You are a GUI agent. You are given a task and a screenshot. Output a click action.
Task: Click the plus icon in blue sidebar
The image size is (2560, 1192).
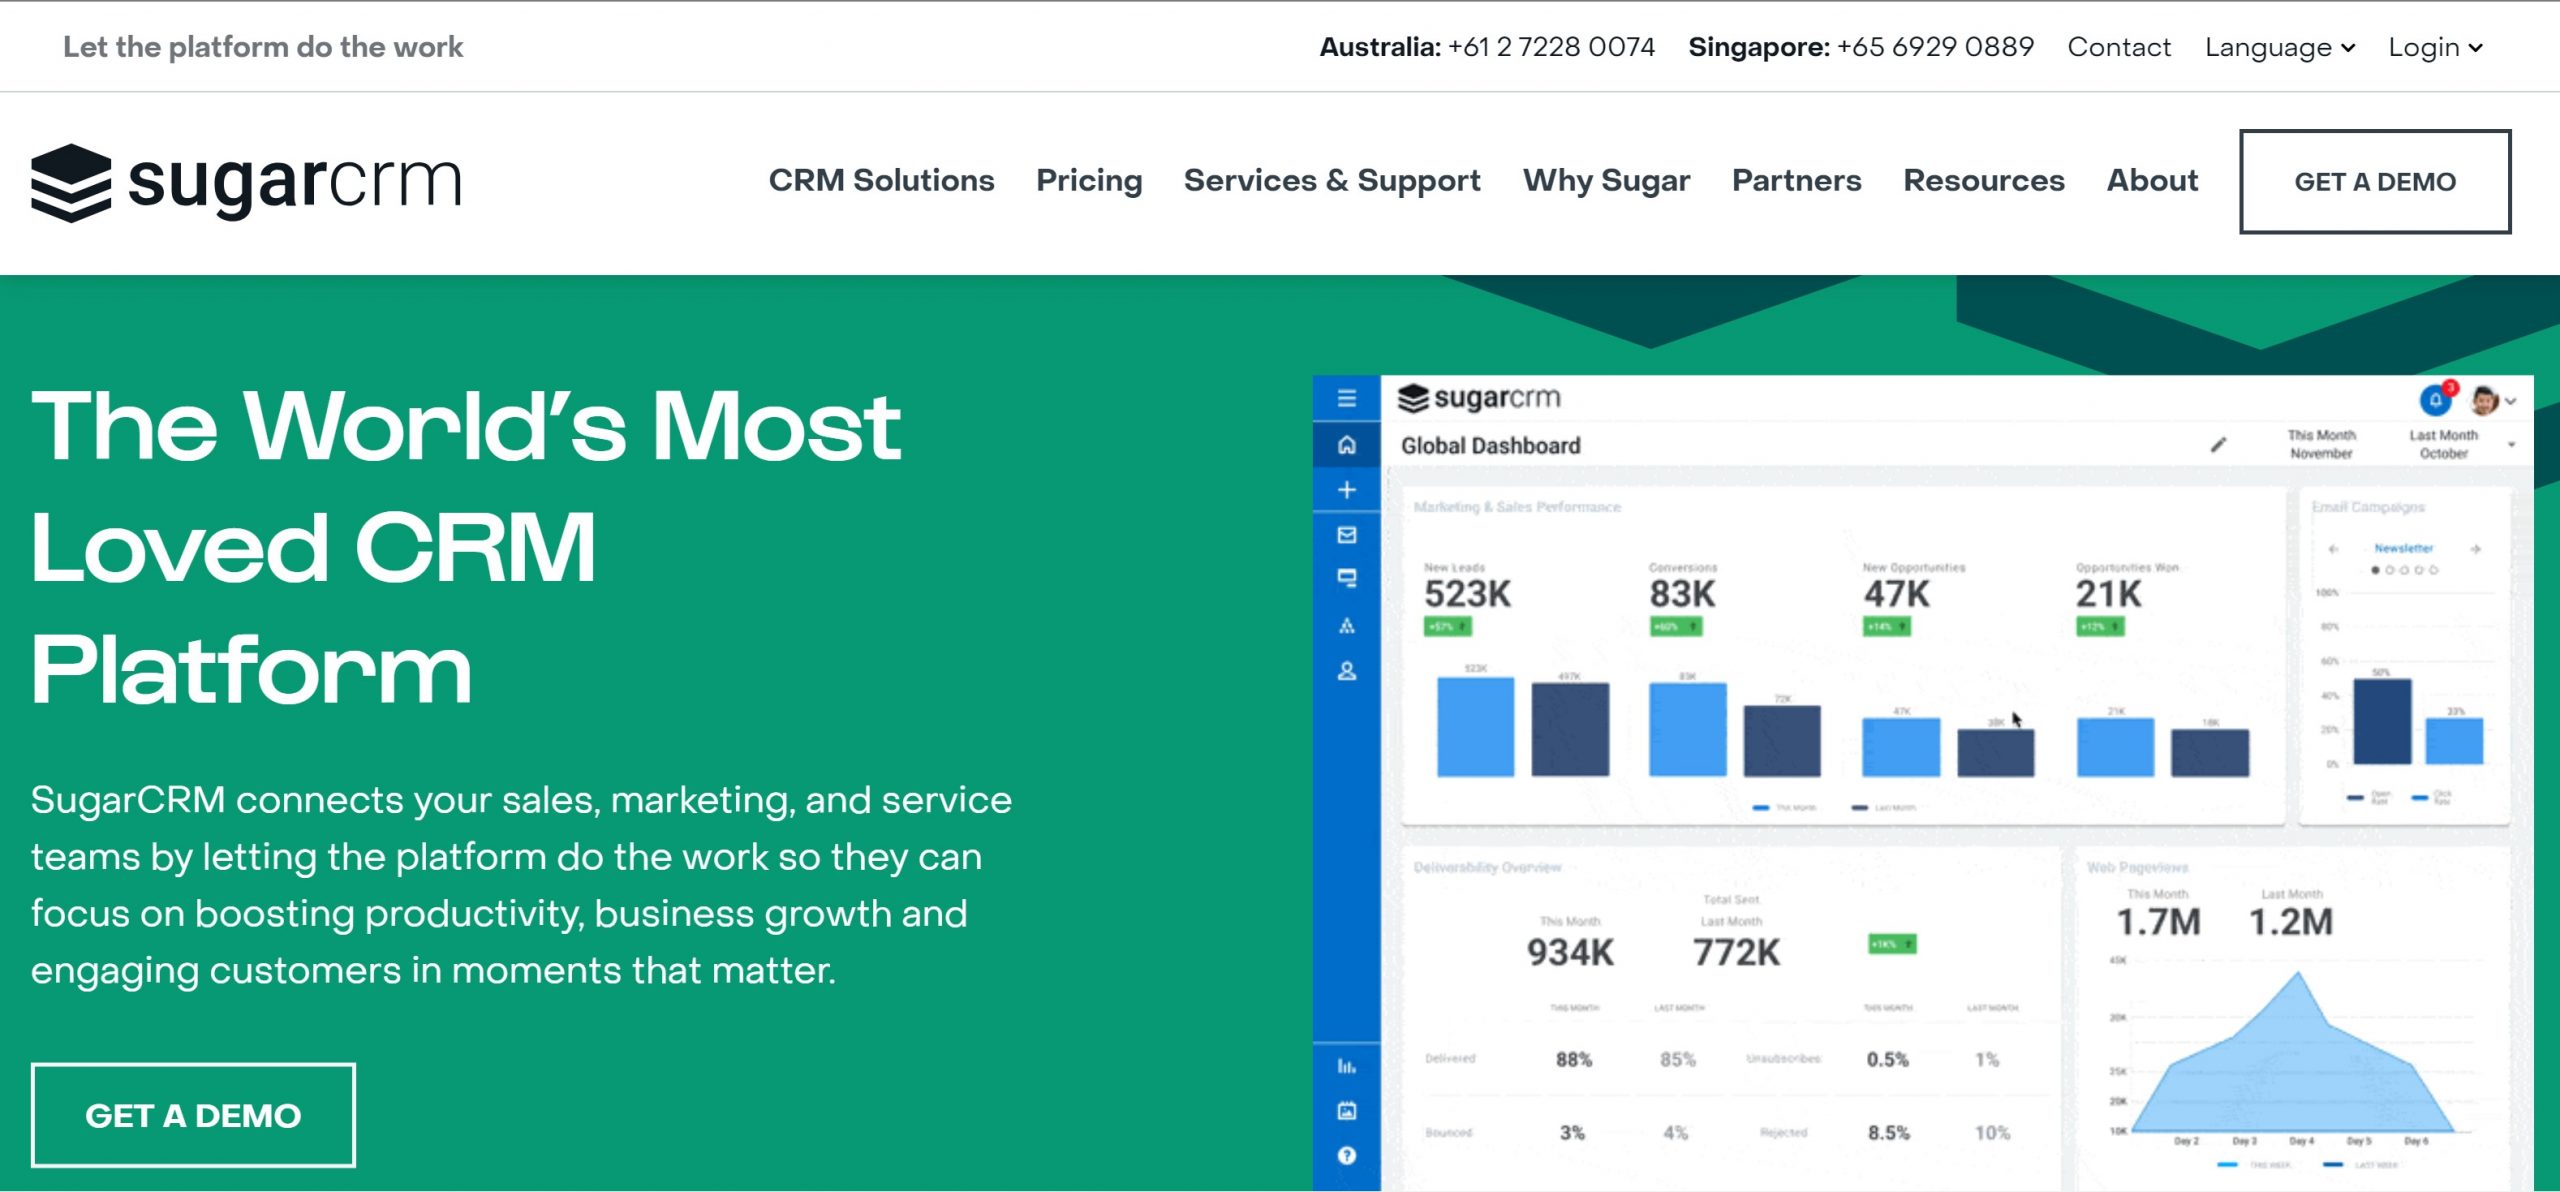click(x=1346, y=490)
